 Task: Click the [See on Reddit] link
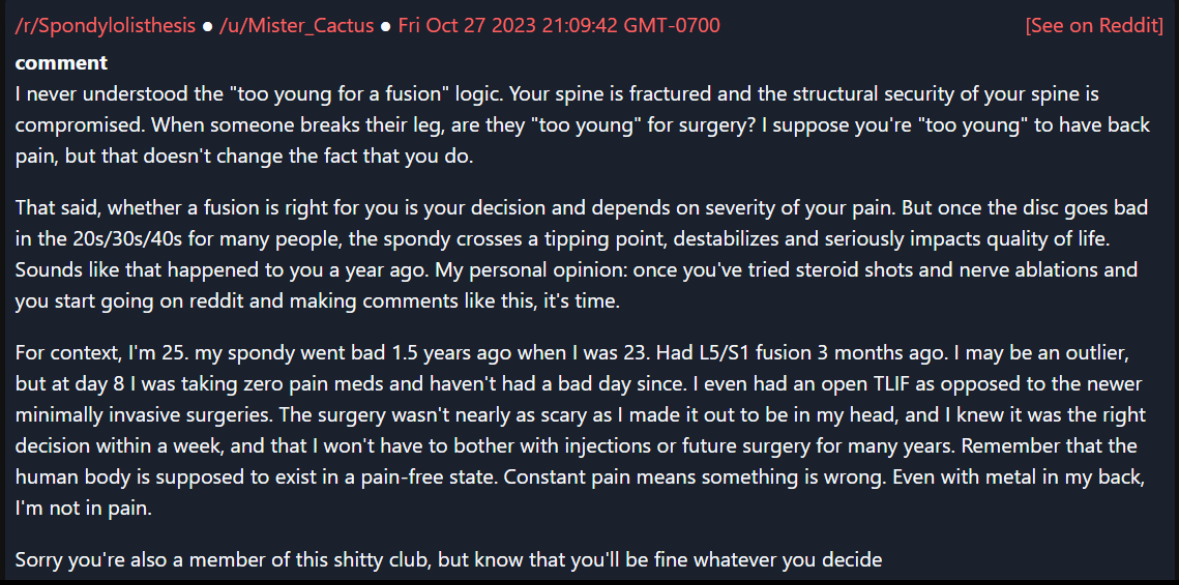(x=1094, y=26)
